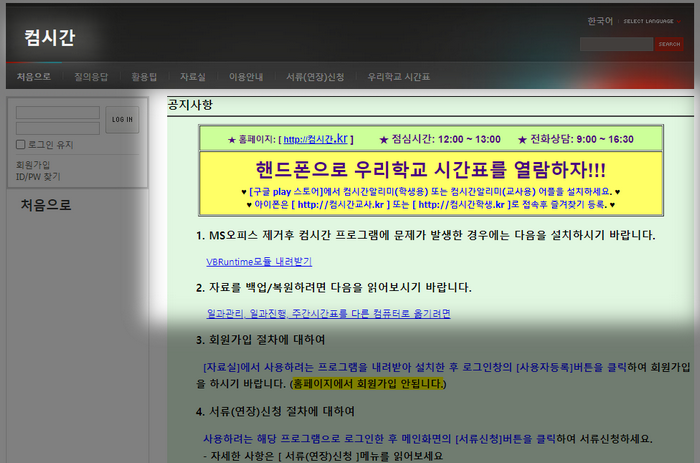Image resolution: width=700 pixels, height=463 pixels.
Task: Click the user ID input field
Action: pos(58,113)
